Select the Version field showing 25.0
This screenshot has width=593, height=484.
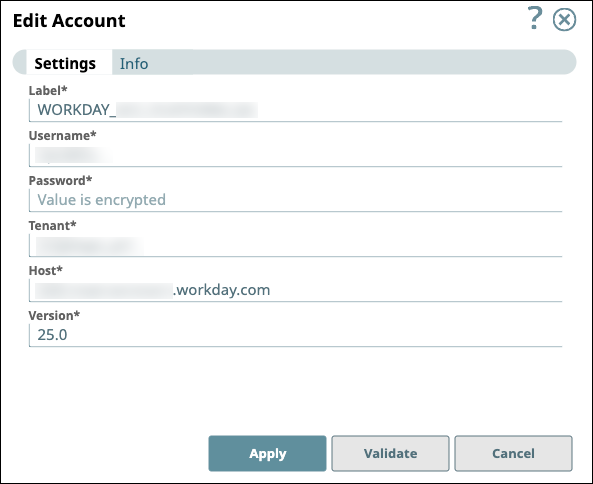[x=295, y=335]
